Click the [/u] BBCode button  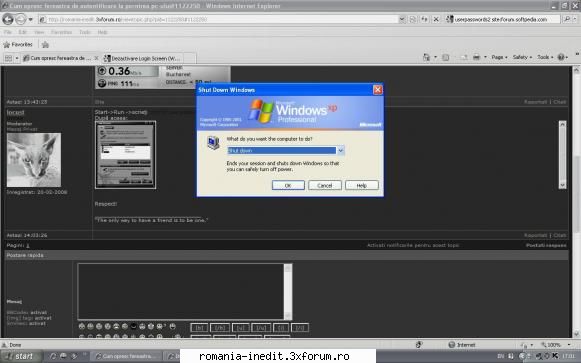(261, 328)
